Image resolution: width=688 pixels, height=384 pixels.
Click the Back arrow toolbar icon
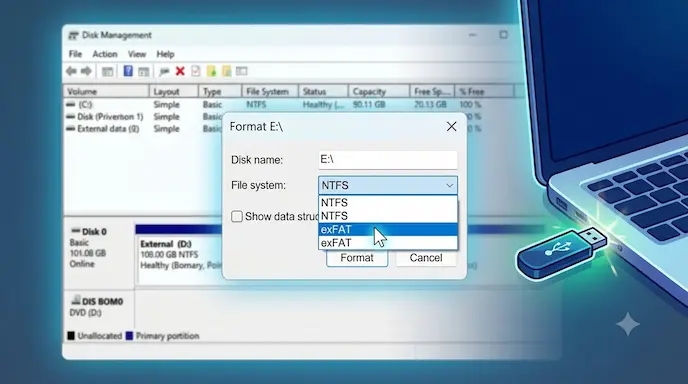[71, 71]
